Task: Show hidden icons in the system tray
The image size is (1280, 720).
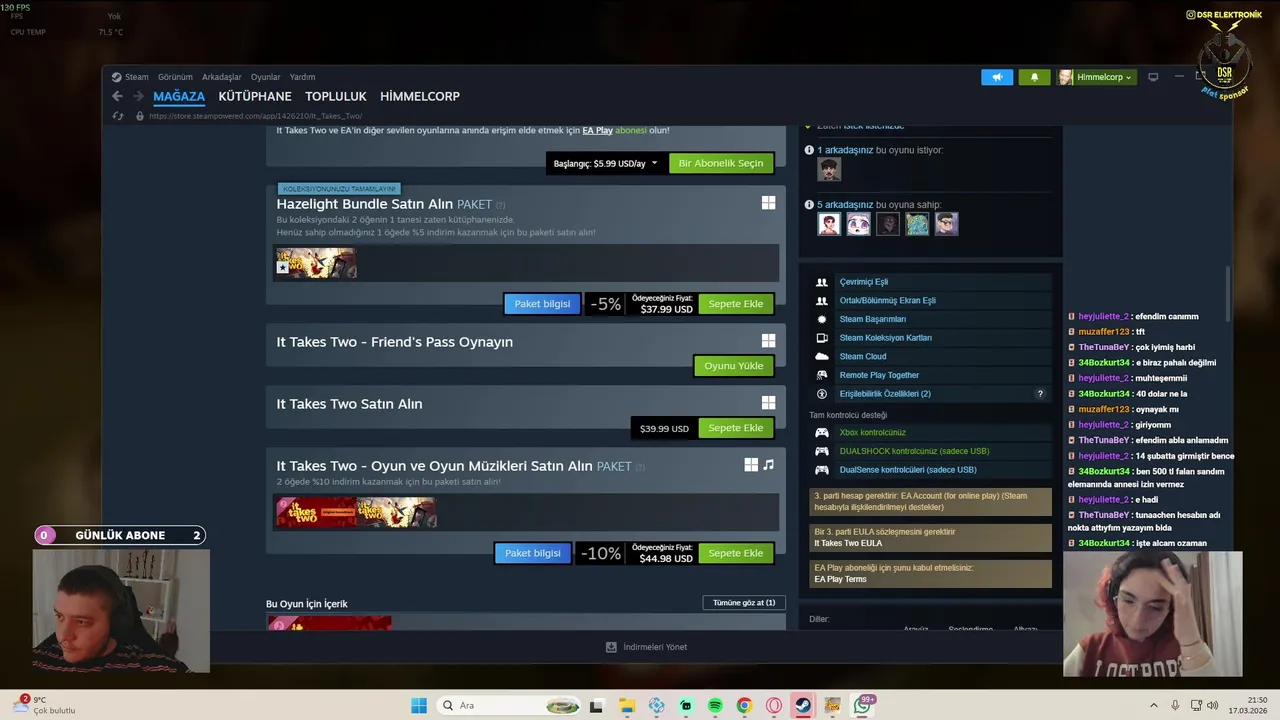Action: 1153,705
